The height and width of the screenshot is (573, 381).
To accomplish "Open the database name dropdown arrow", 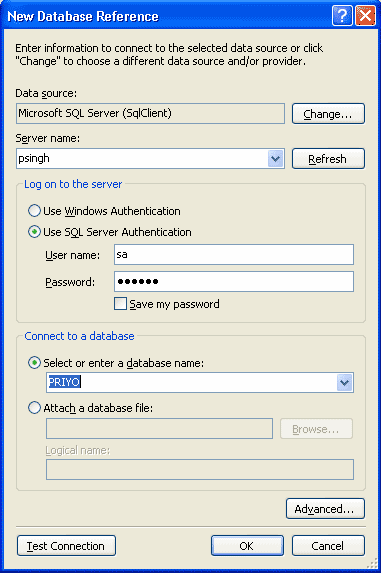I will [344, 383].
